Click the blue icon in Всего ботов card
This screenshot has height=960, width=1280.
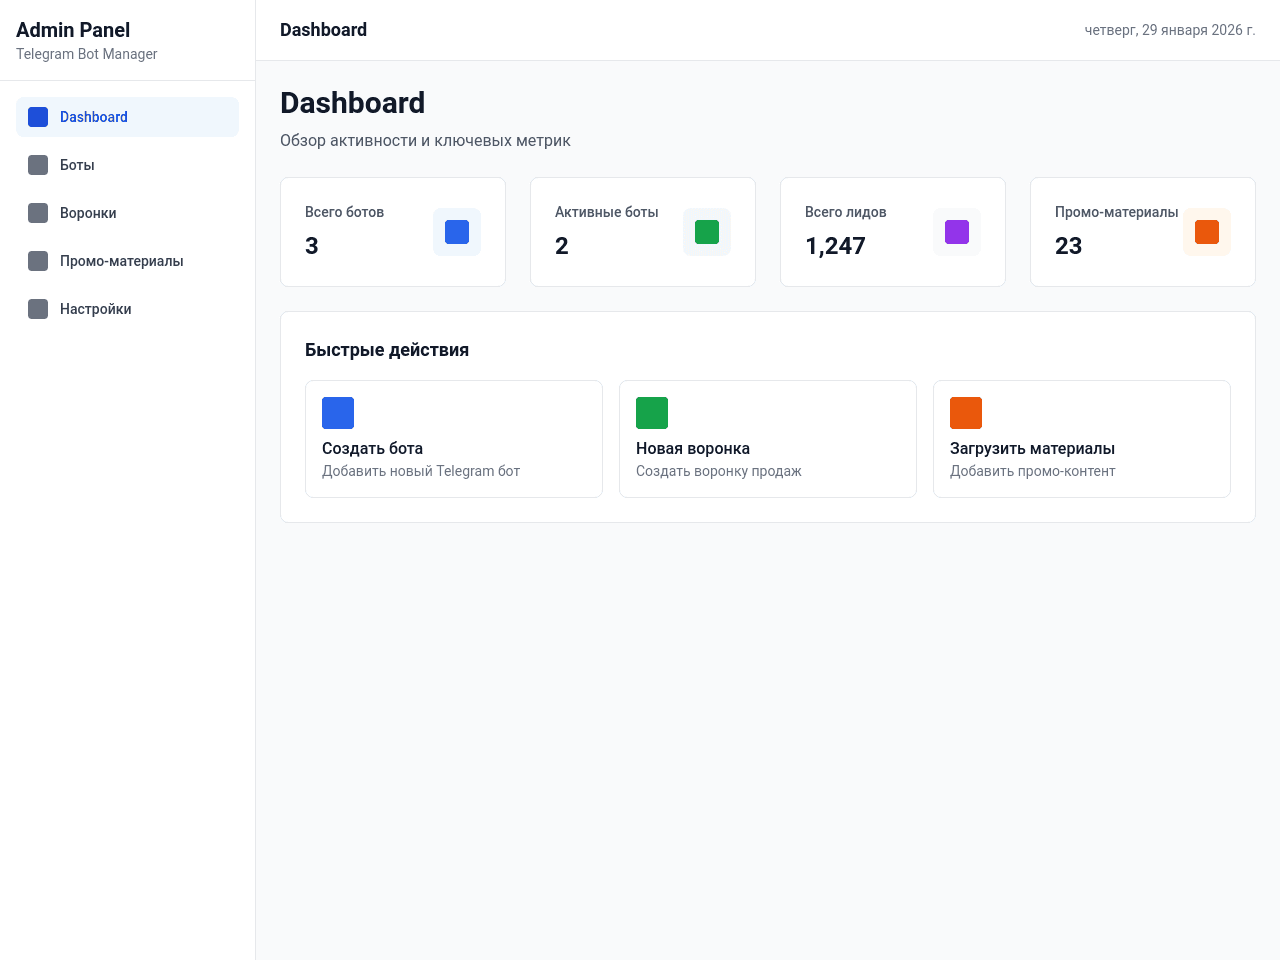[x=457, y=232]
